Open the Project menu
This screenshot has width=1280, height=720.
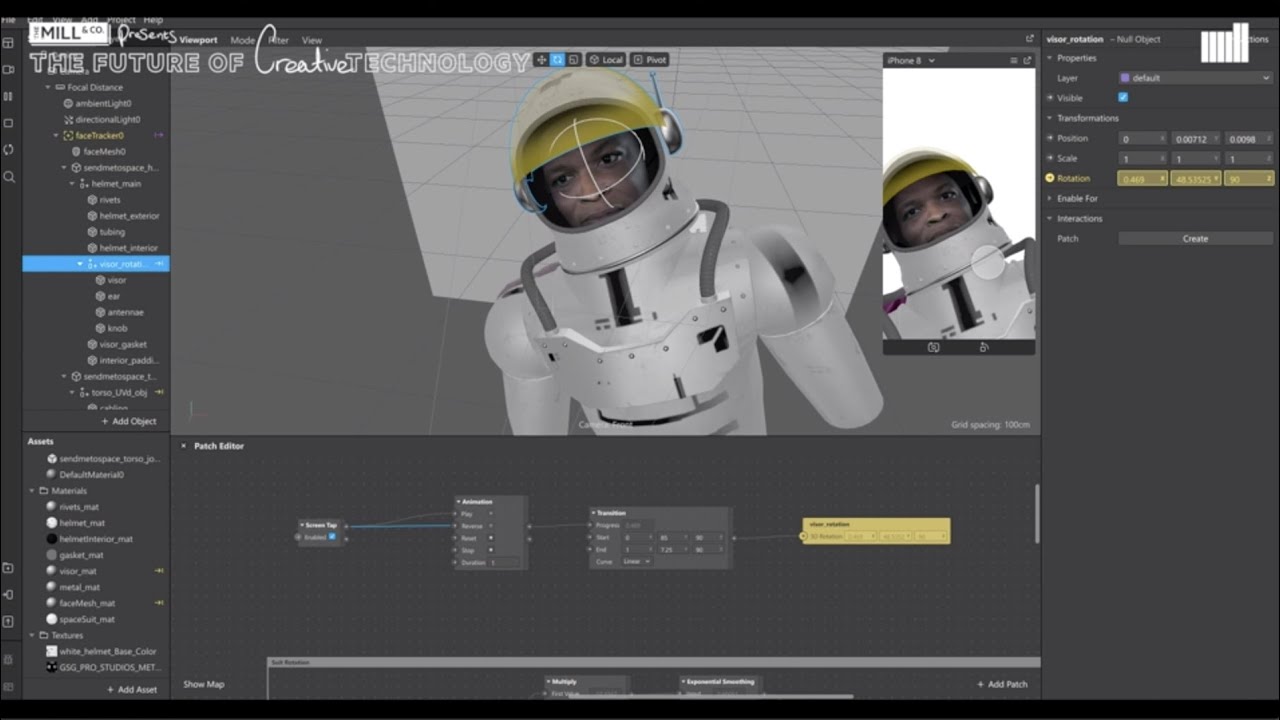pyautogui.click(x=121, y=20)
